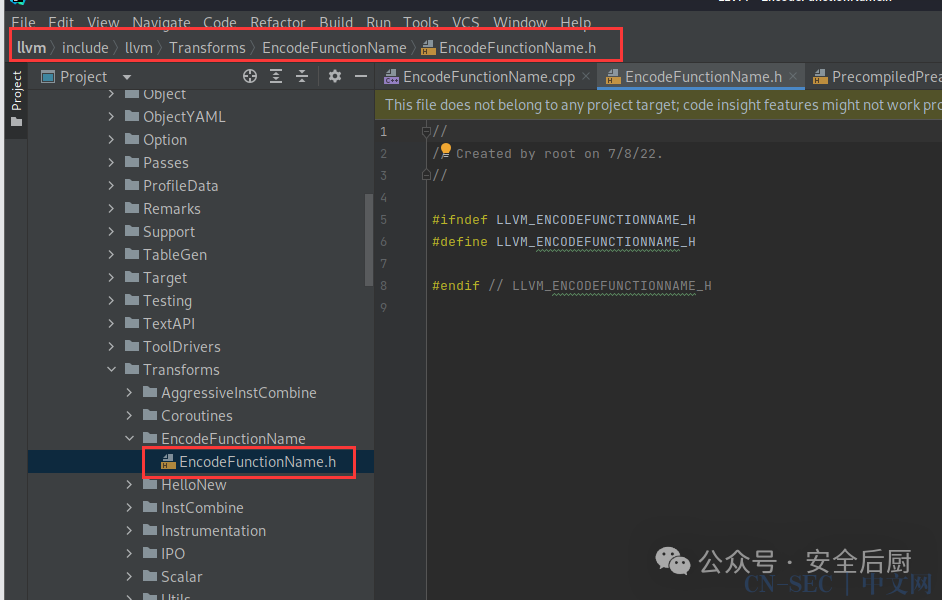Open the Refactor menu
This screenshot has height=600, width=942.
point(278,23)
